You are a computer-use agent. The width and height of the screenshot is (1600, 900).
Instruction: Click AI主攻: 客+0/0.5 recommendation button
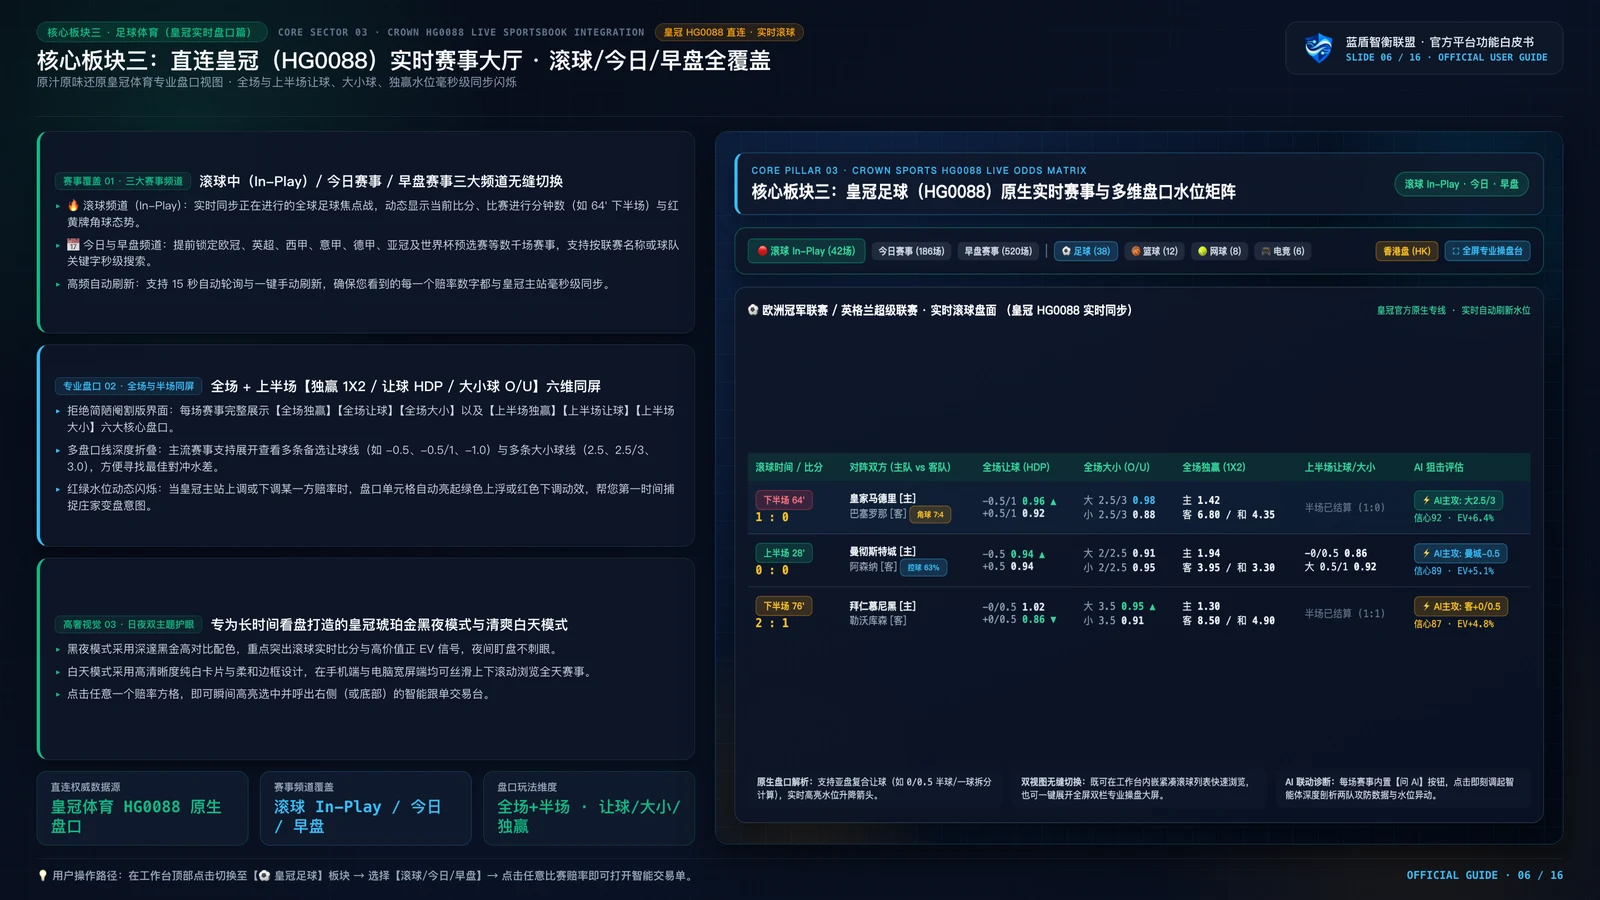click(1460, 606)
